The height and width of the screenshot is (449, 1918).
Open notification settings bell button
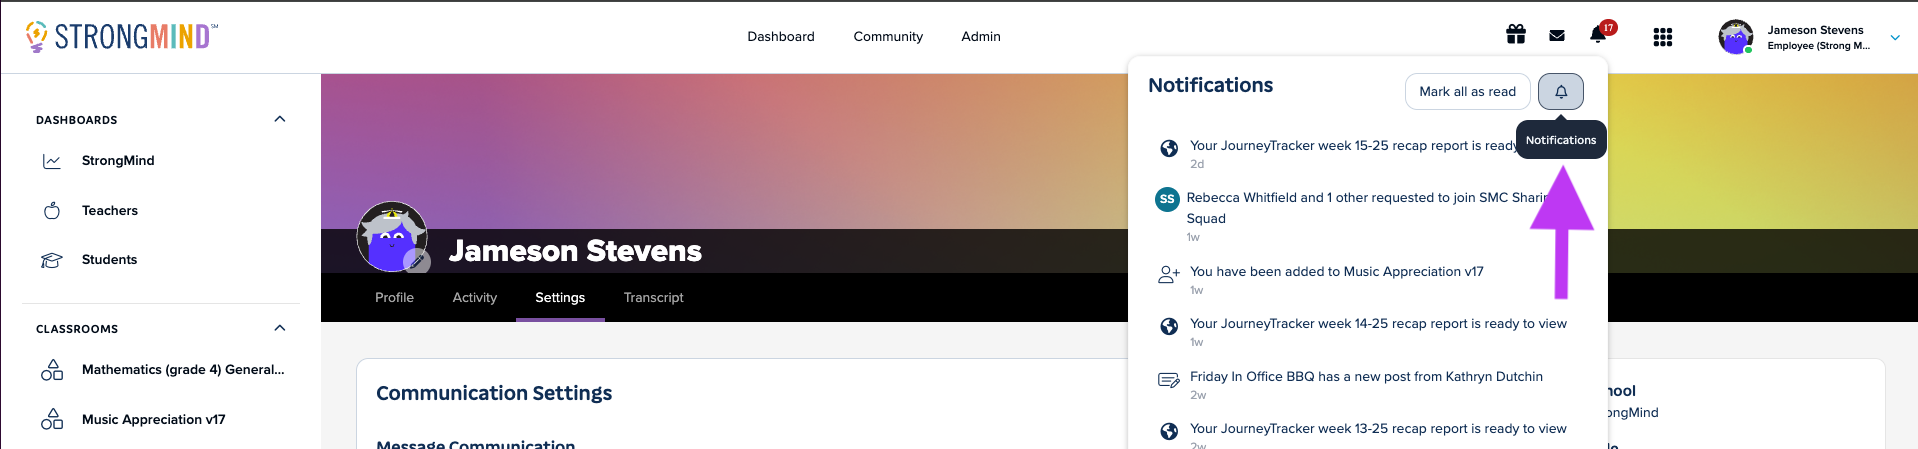[1561, 92]
